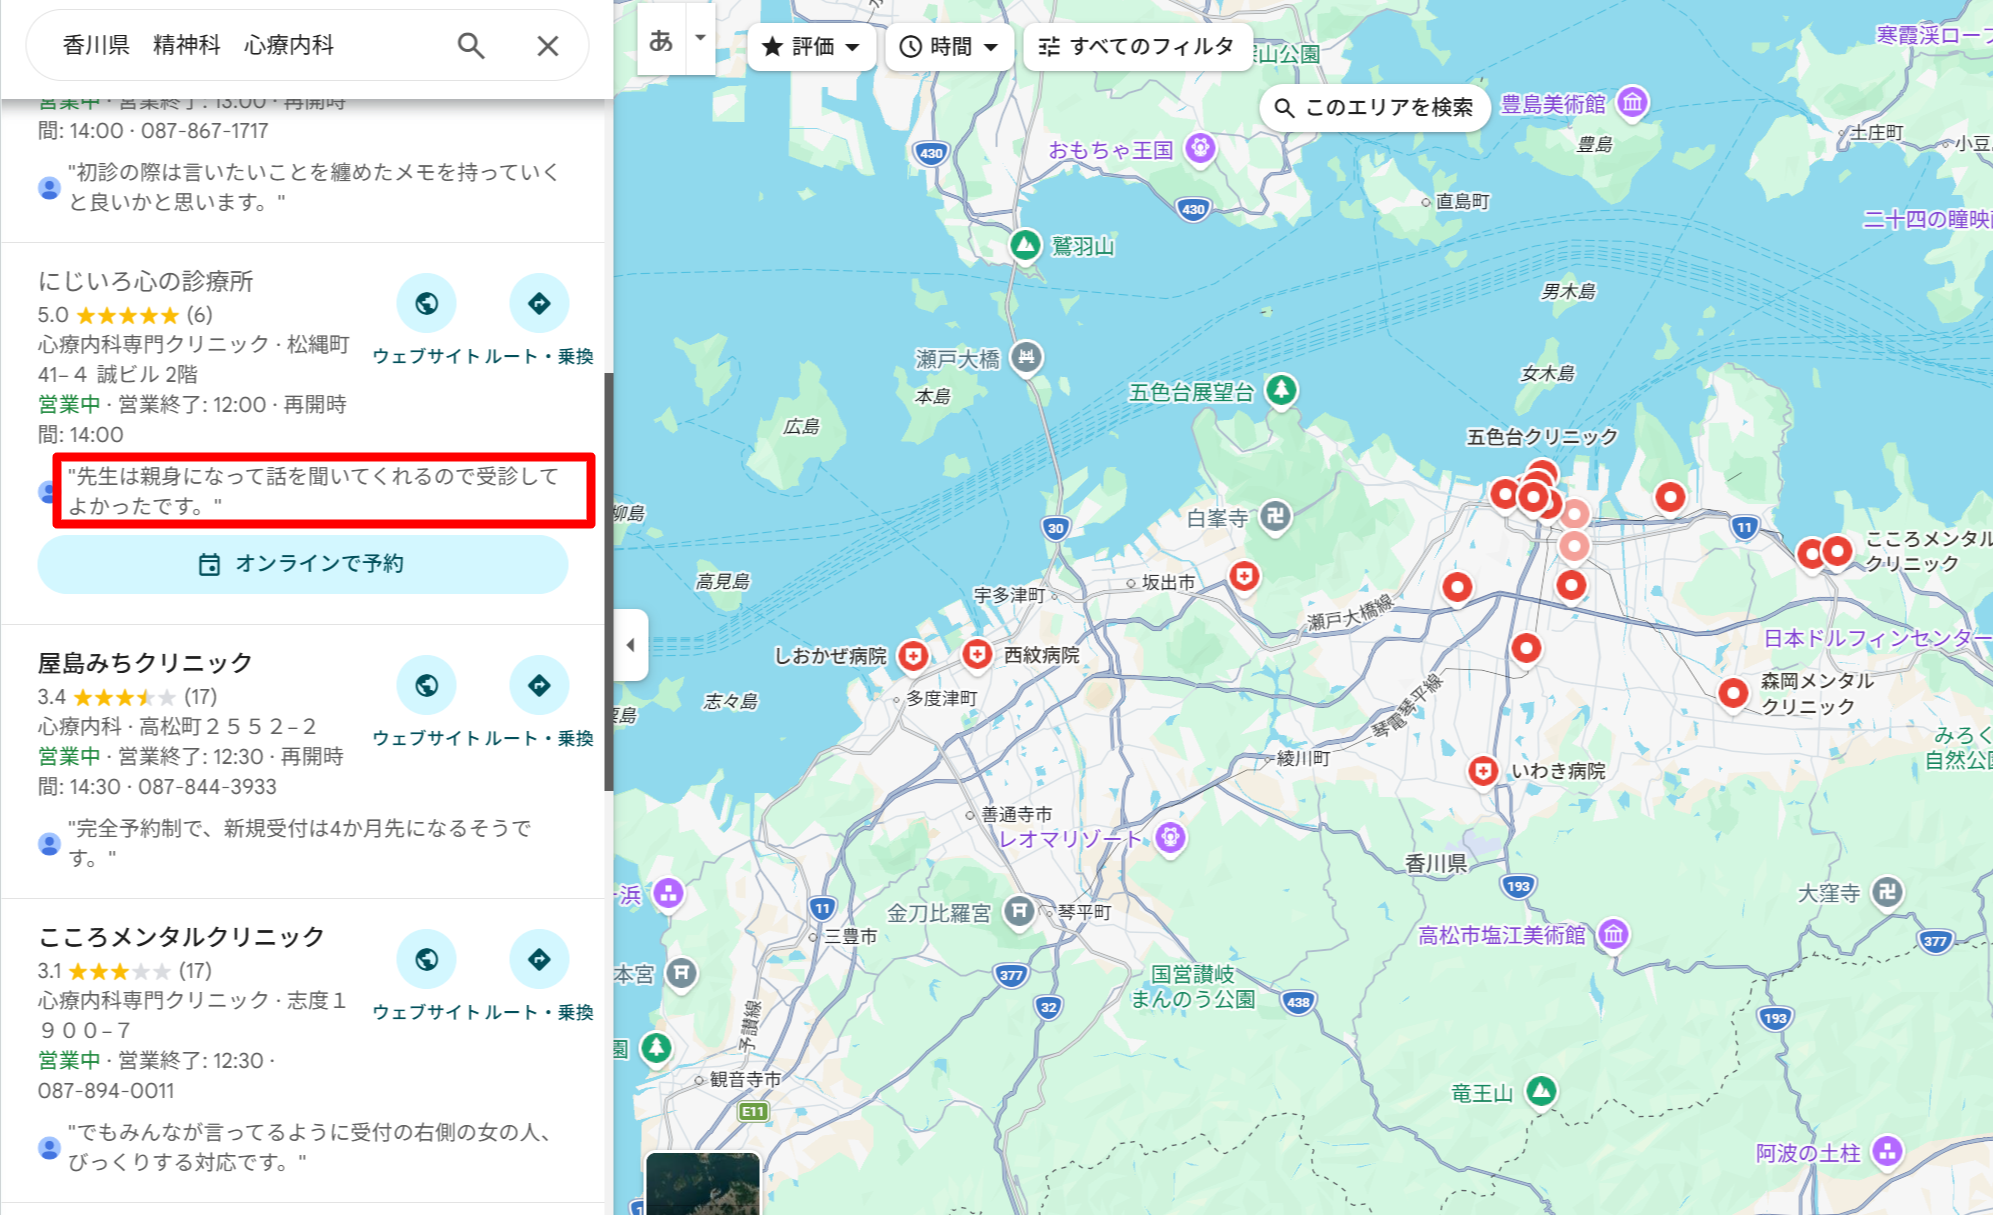Get directions to こころメンタルクリニック
Image resolution: width=1993 pixels, height=1215 pixels.
(x=539, y=959)
